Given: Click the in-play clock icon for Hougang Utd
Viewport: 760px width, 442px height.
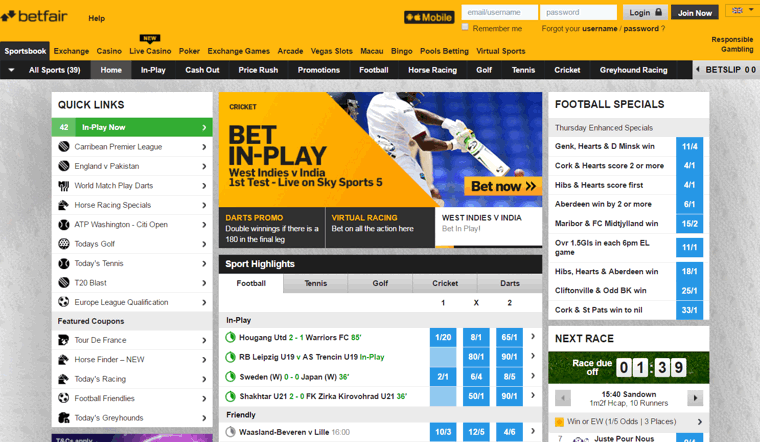Looking at the screenshot, I should [x=231, y=337].
